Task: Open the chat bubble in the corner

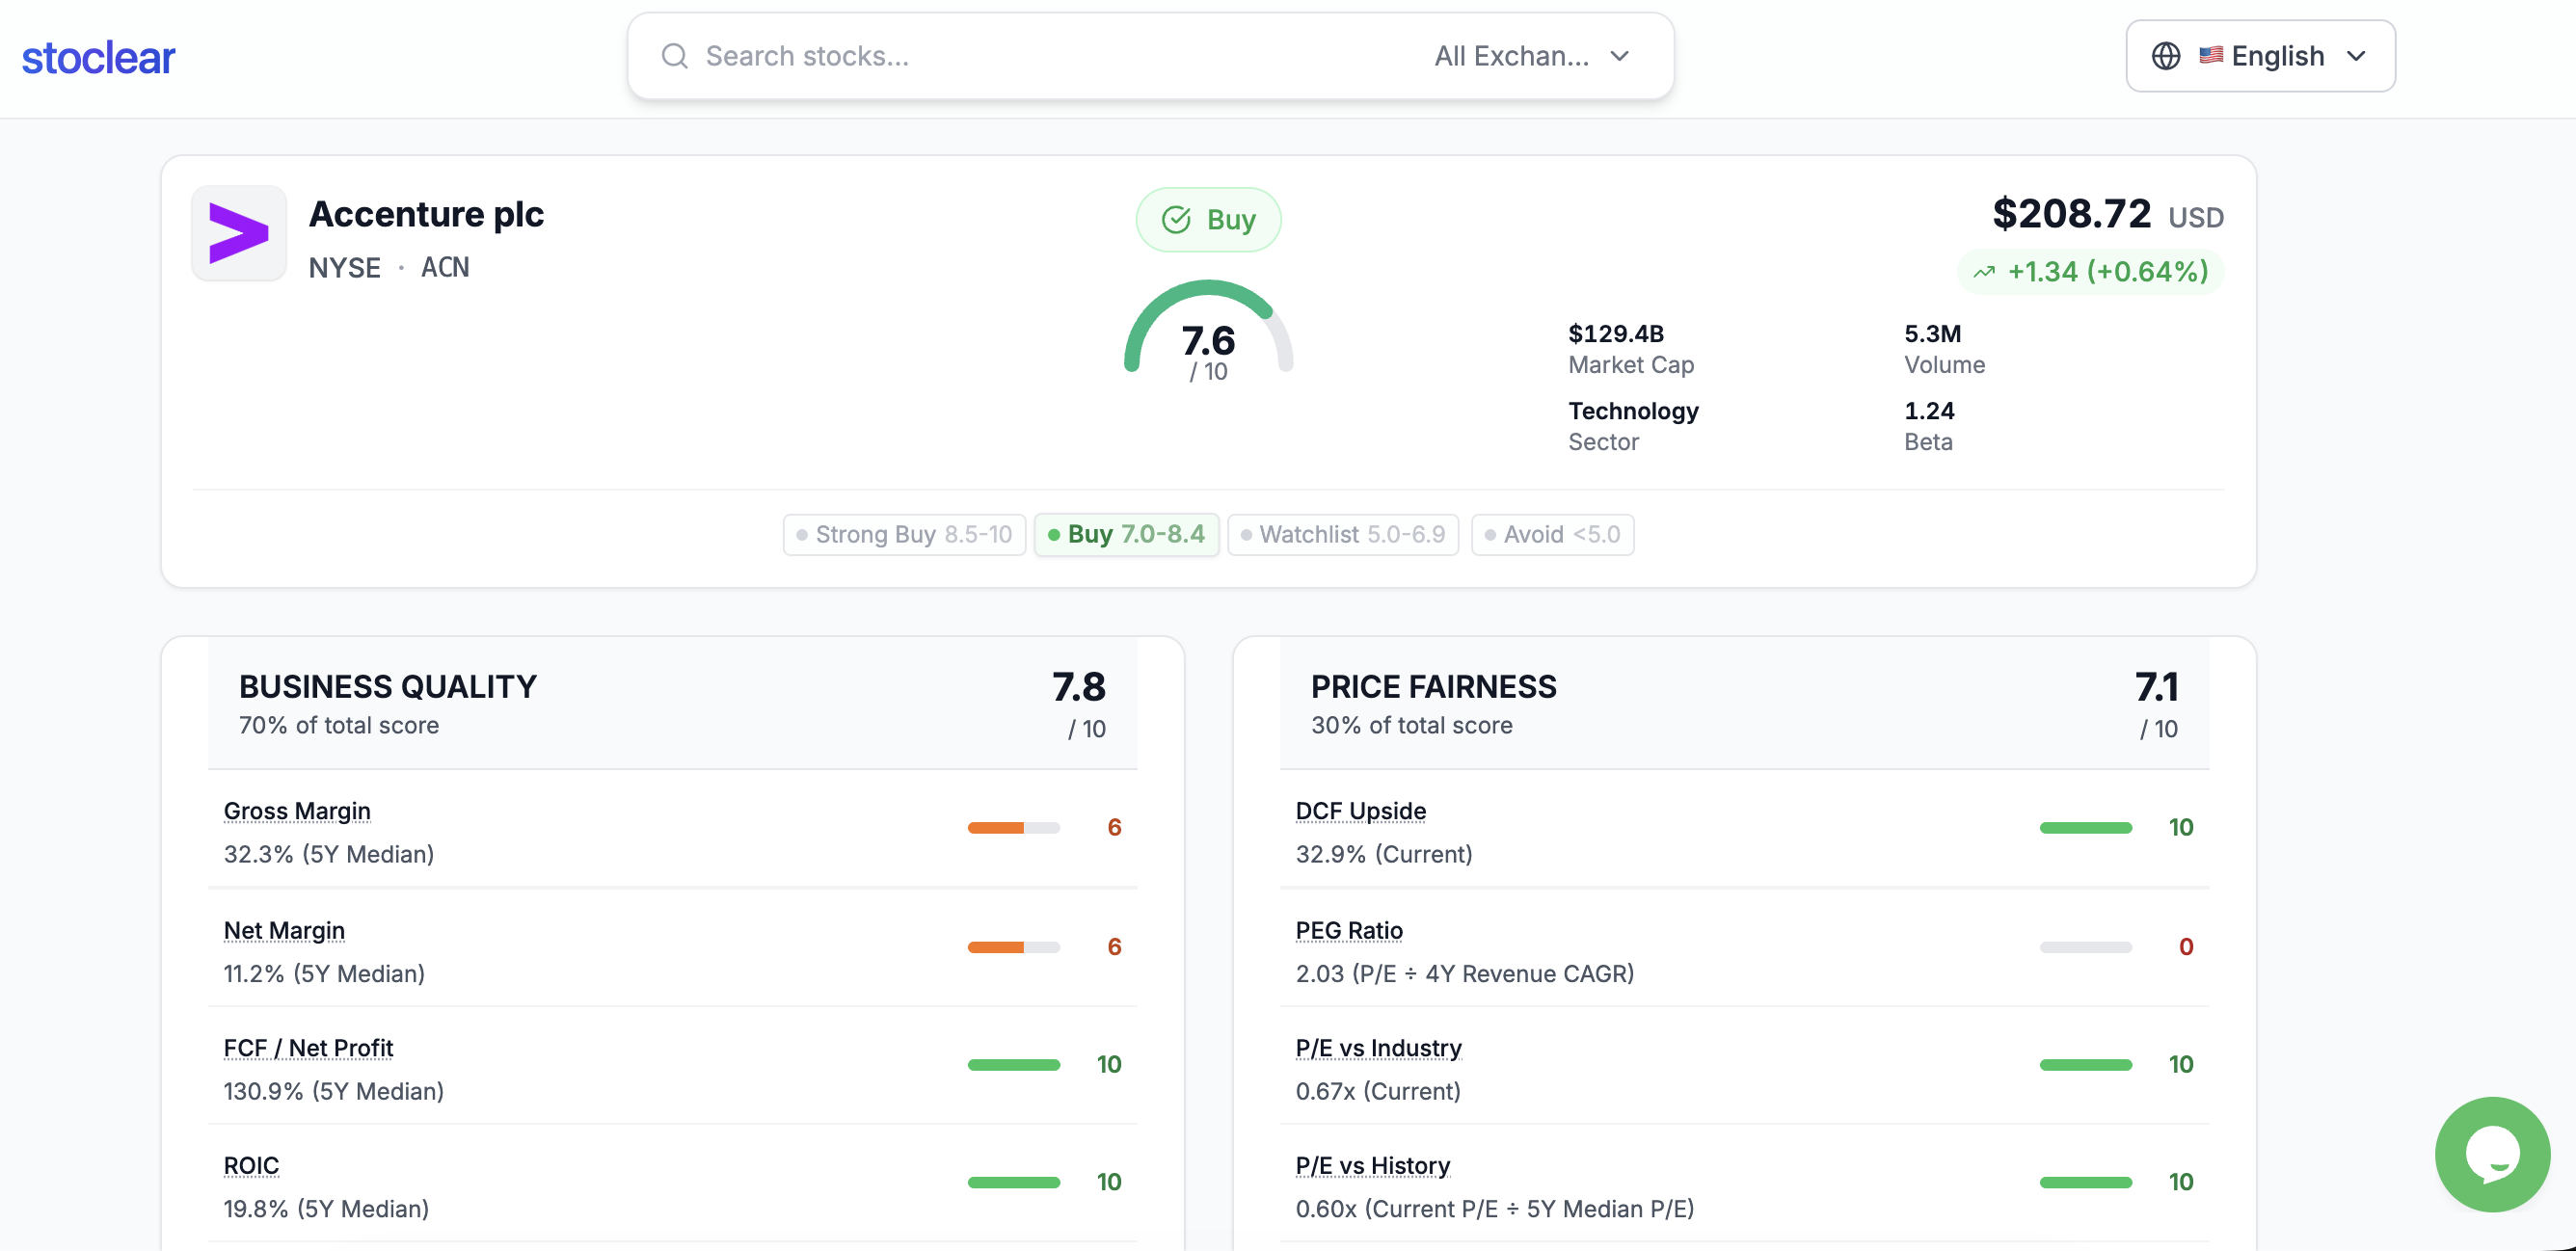Action: click(x=2491, y=1155)
